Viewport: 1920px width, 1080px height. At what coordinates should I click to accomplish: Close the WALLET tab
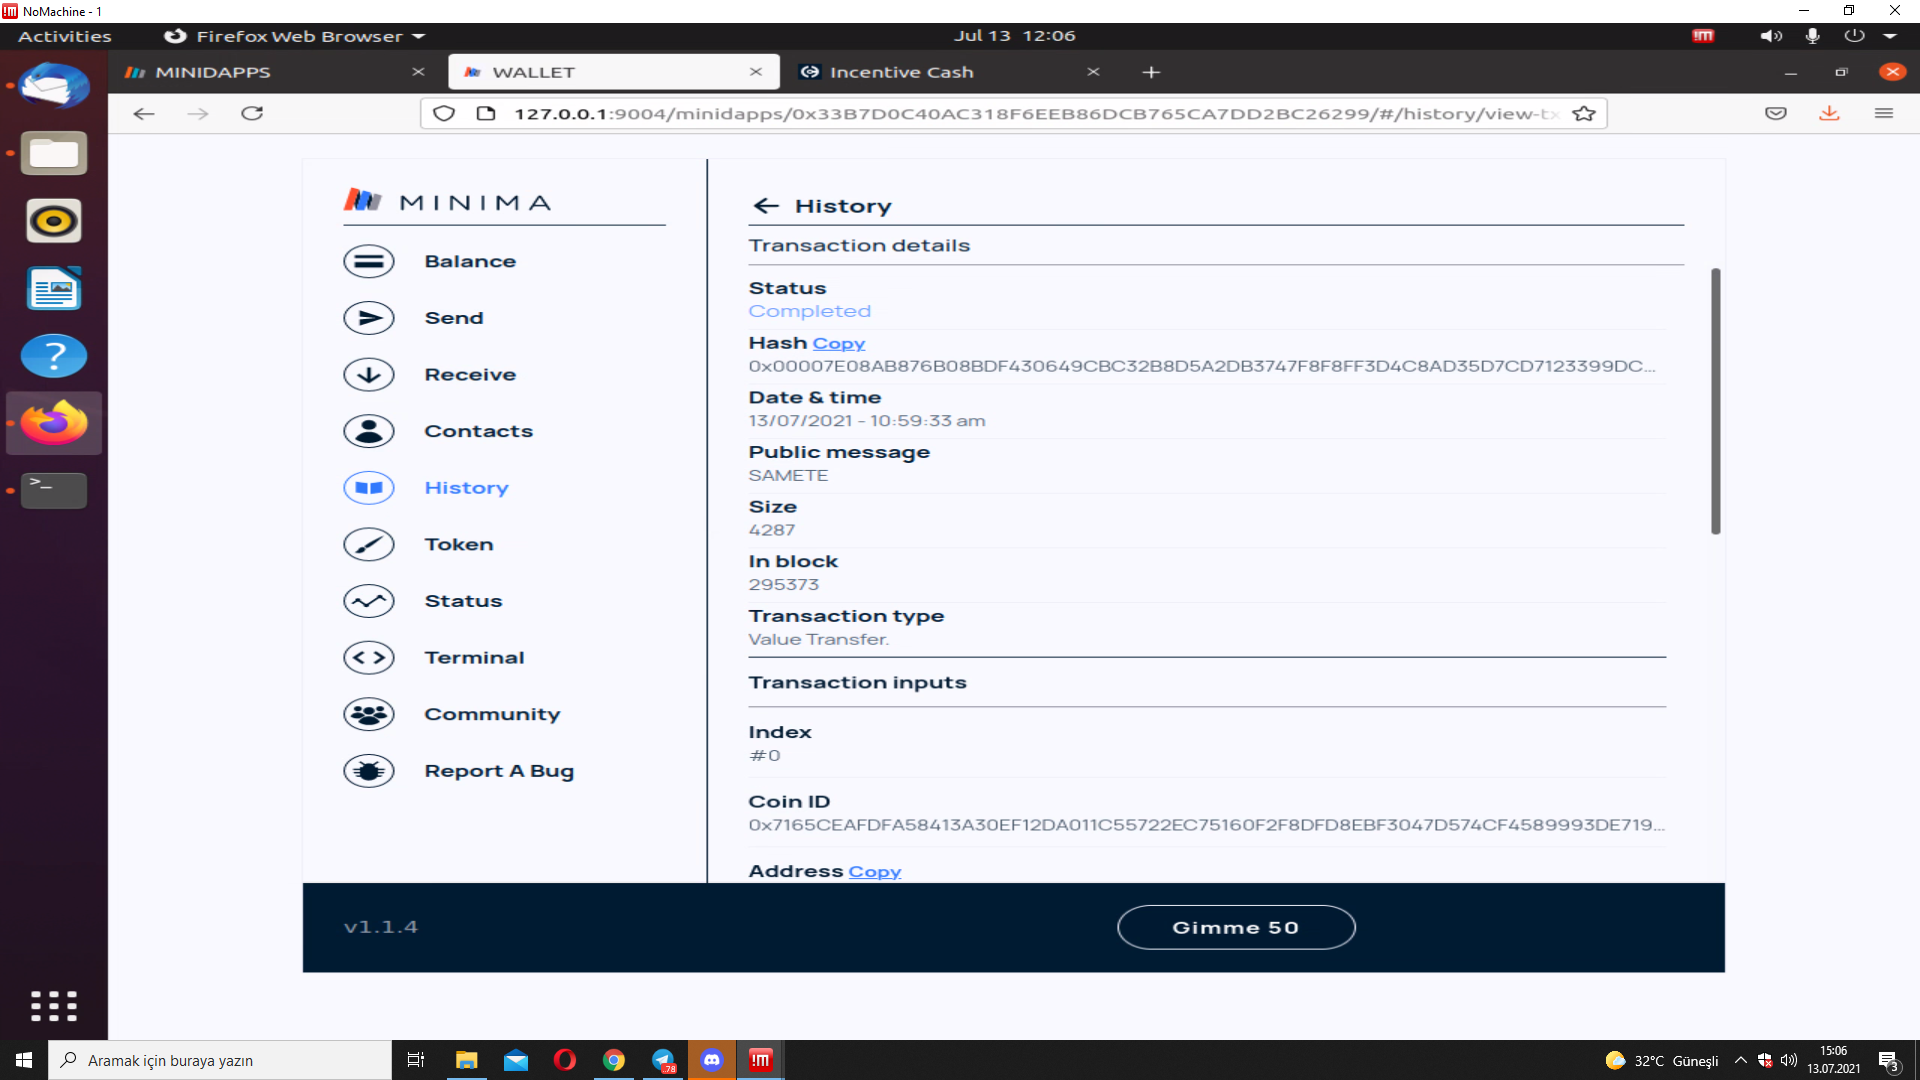tap(756, 72)
